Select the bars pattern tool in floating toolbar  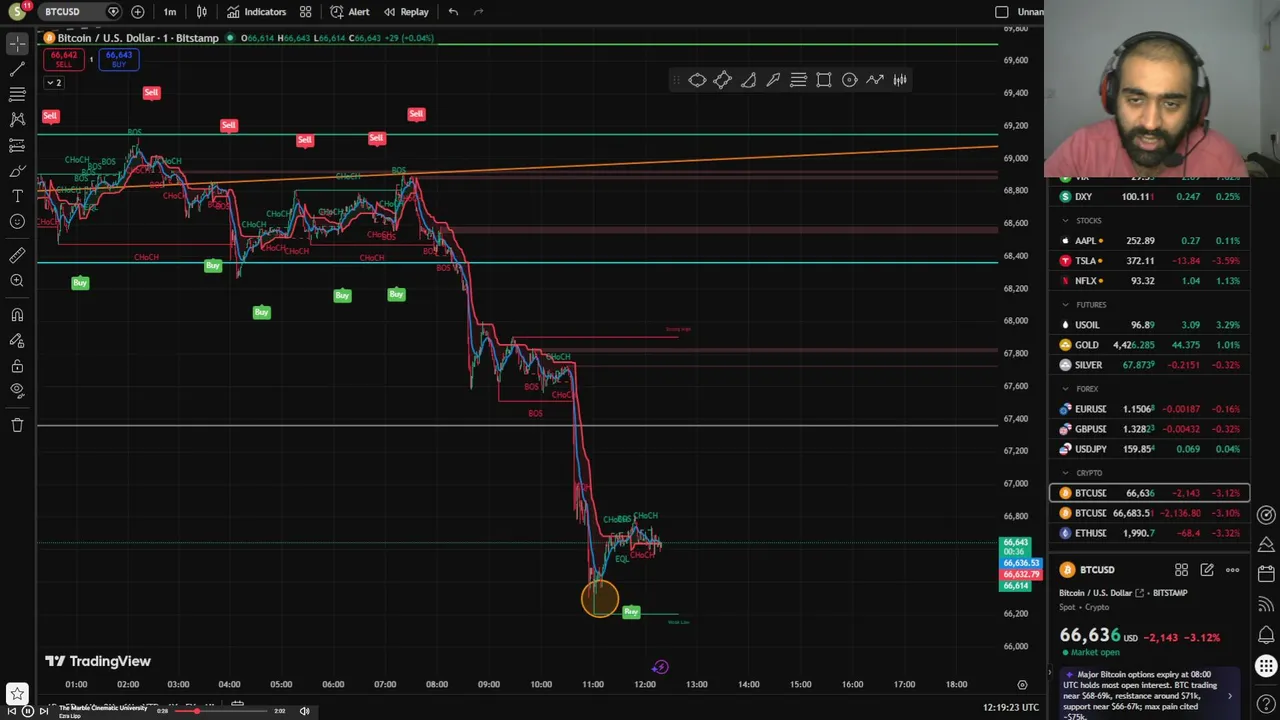click(x=900, y=80)
